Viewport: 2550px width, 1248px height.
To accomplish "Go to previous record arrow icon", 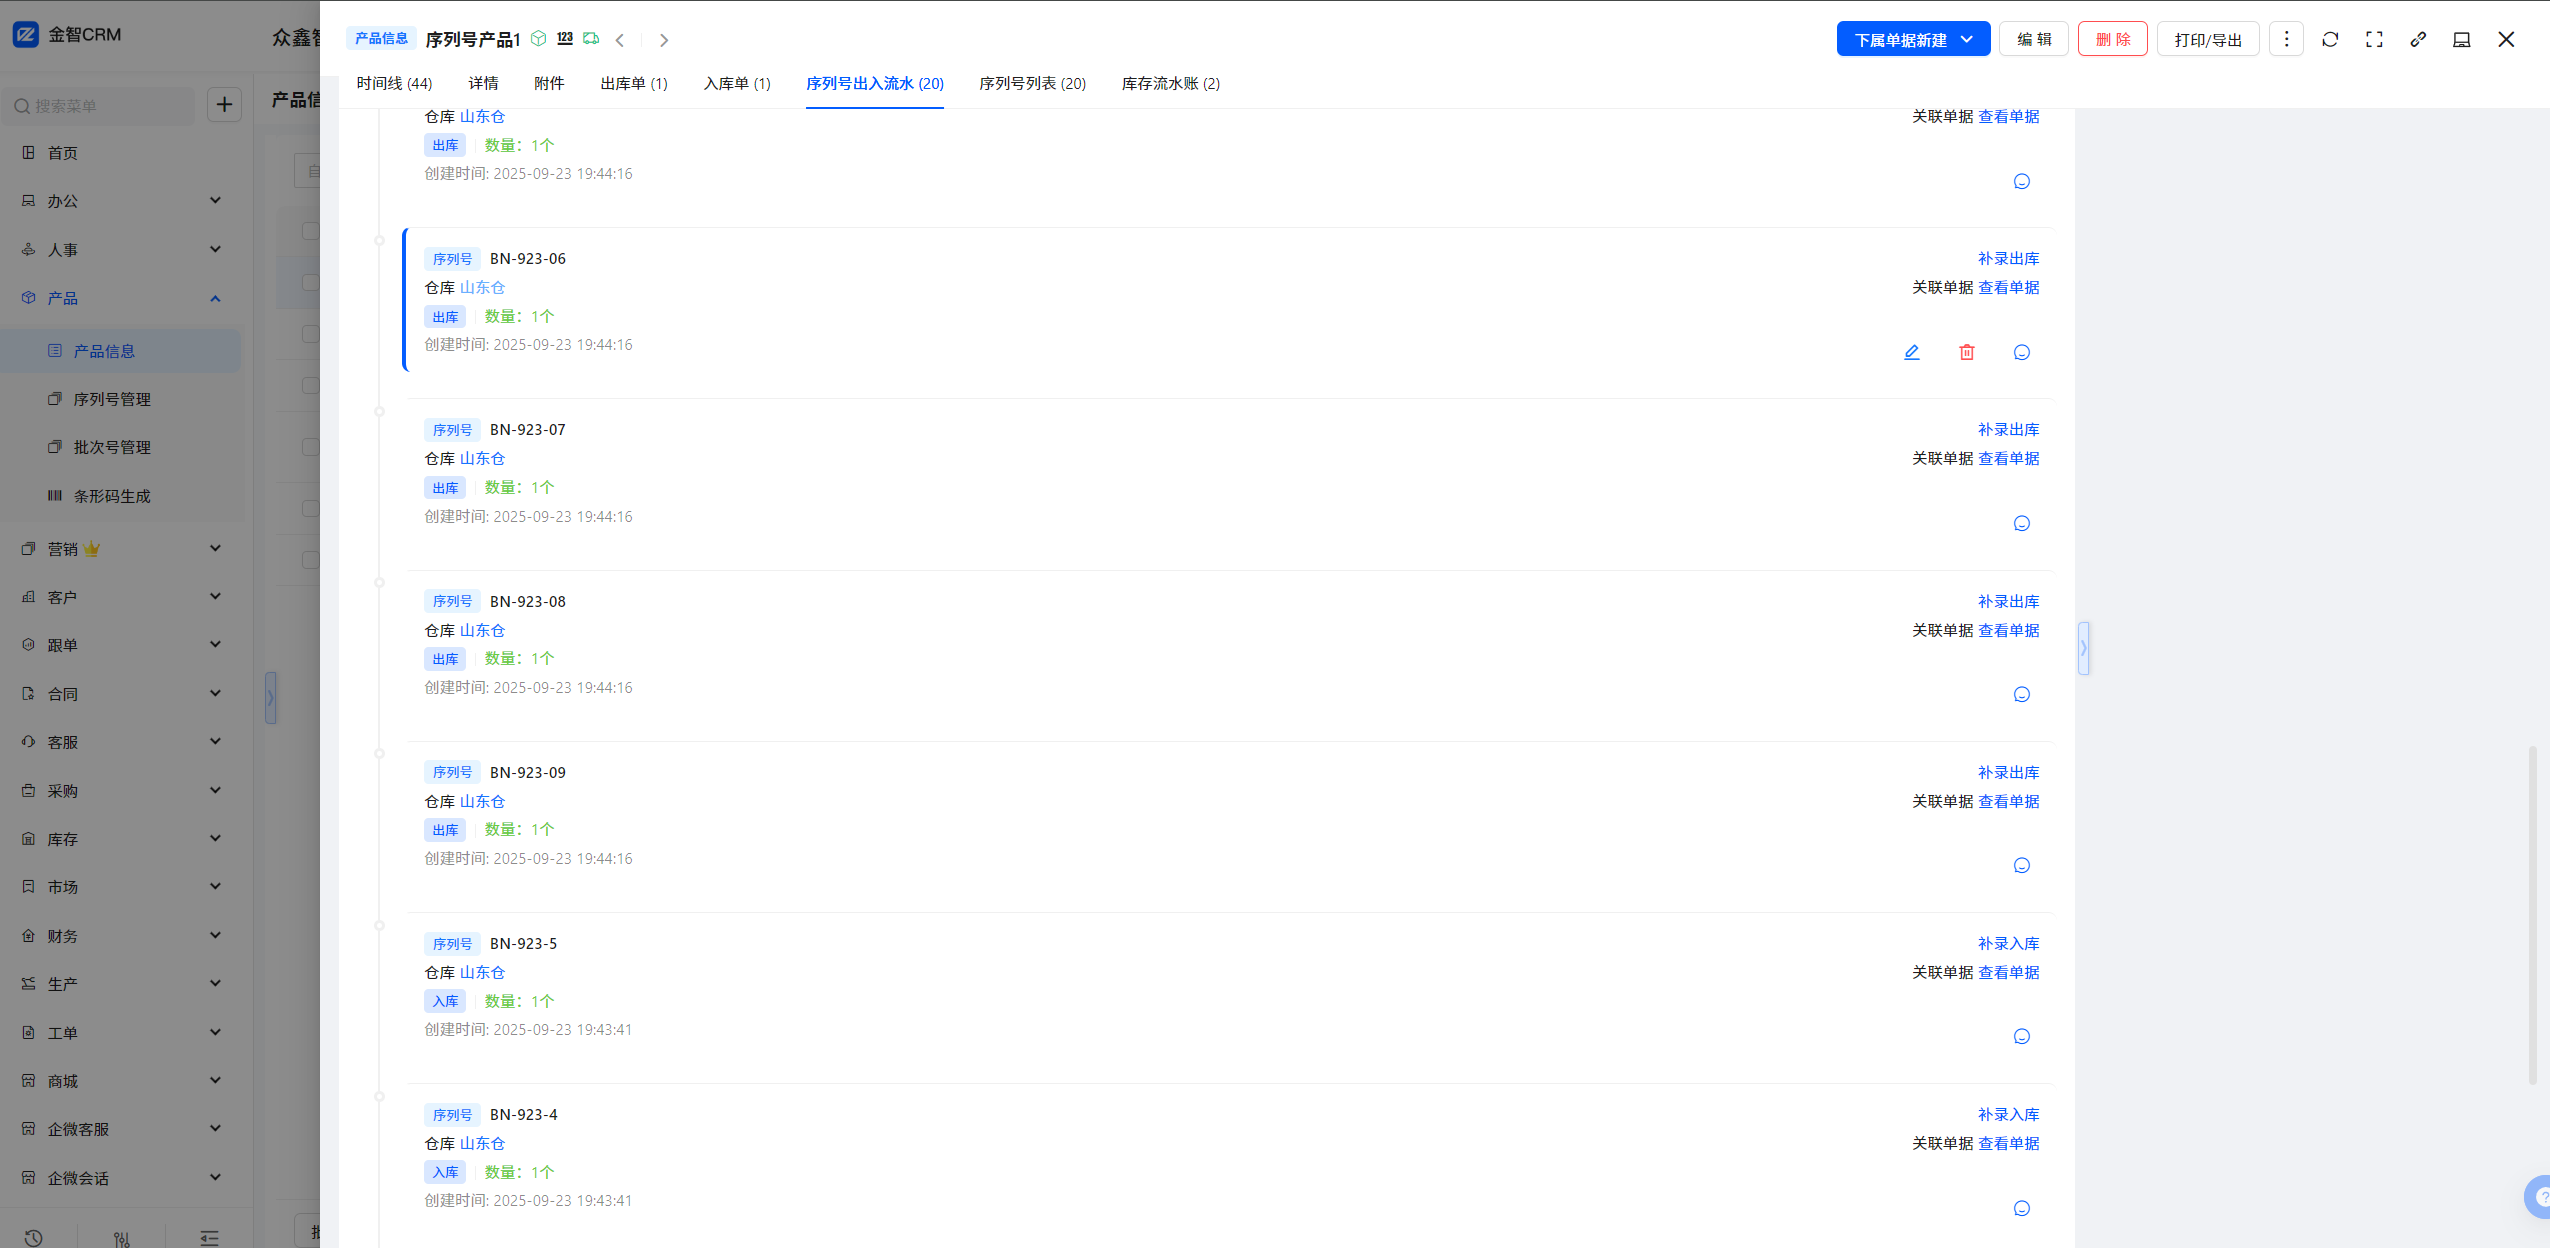I will pos(620,40).
